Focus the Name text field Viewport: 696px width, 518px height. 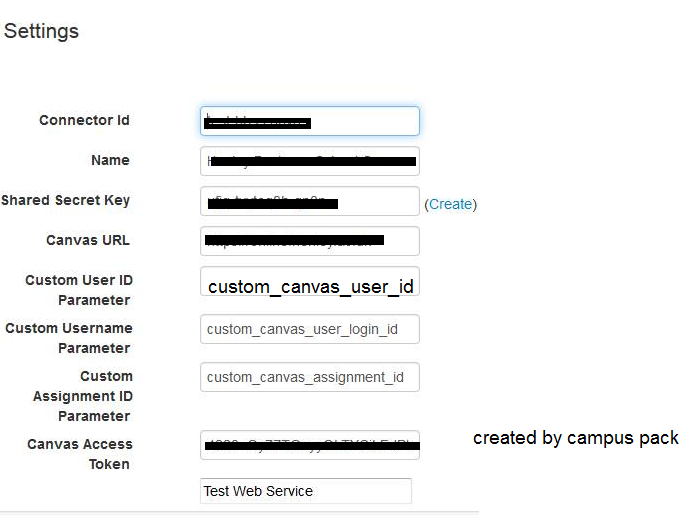click(x=309, y=161)
